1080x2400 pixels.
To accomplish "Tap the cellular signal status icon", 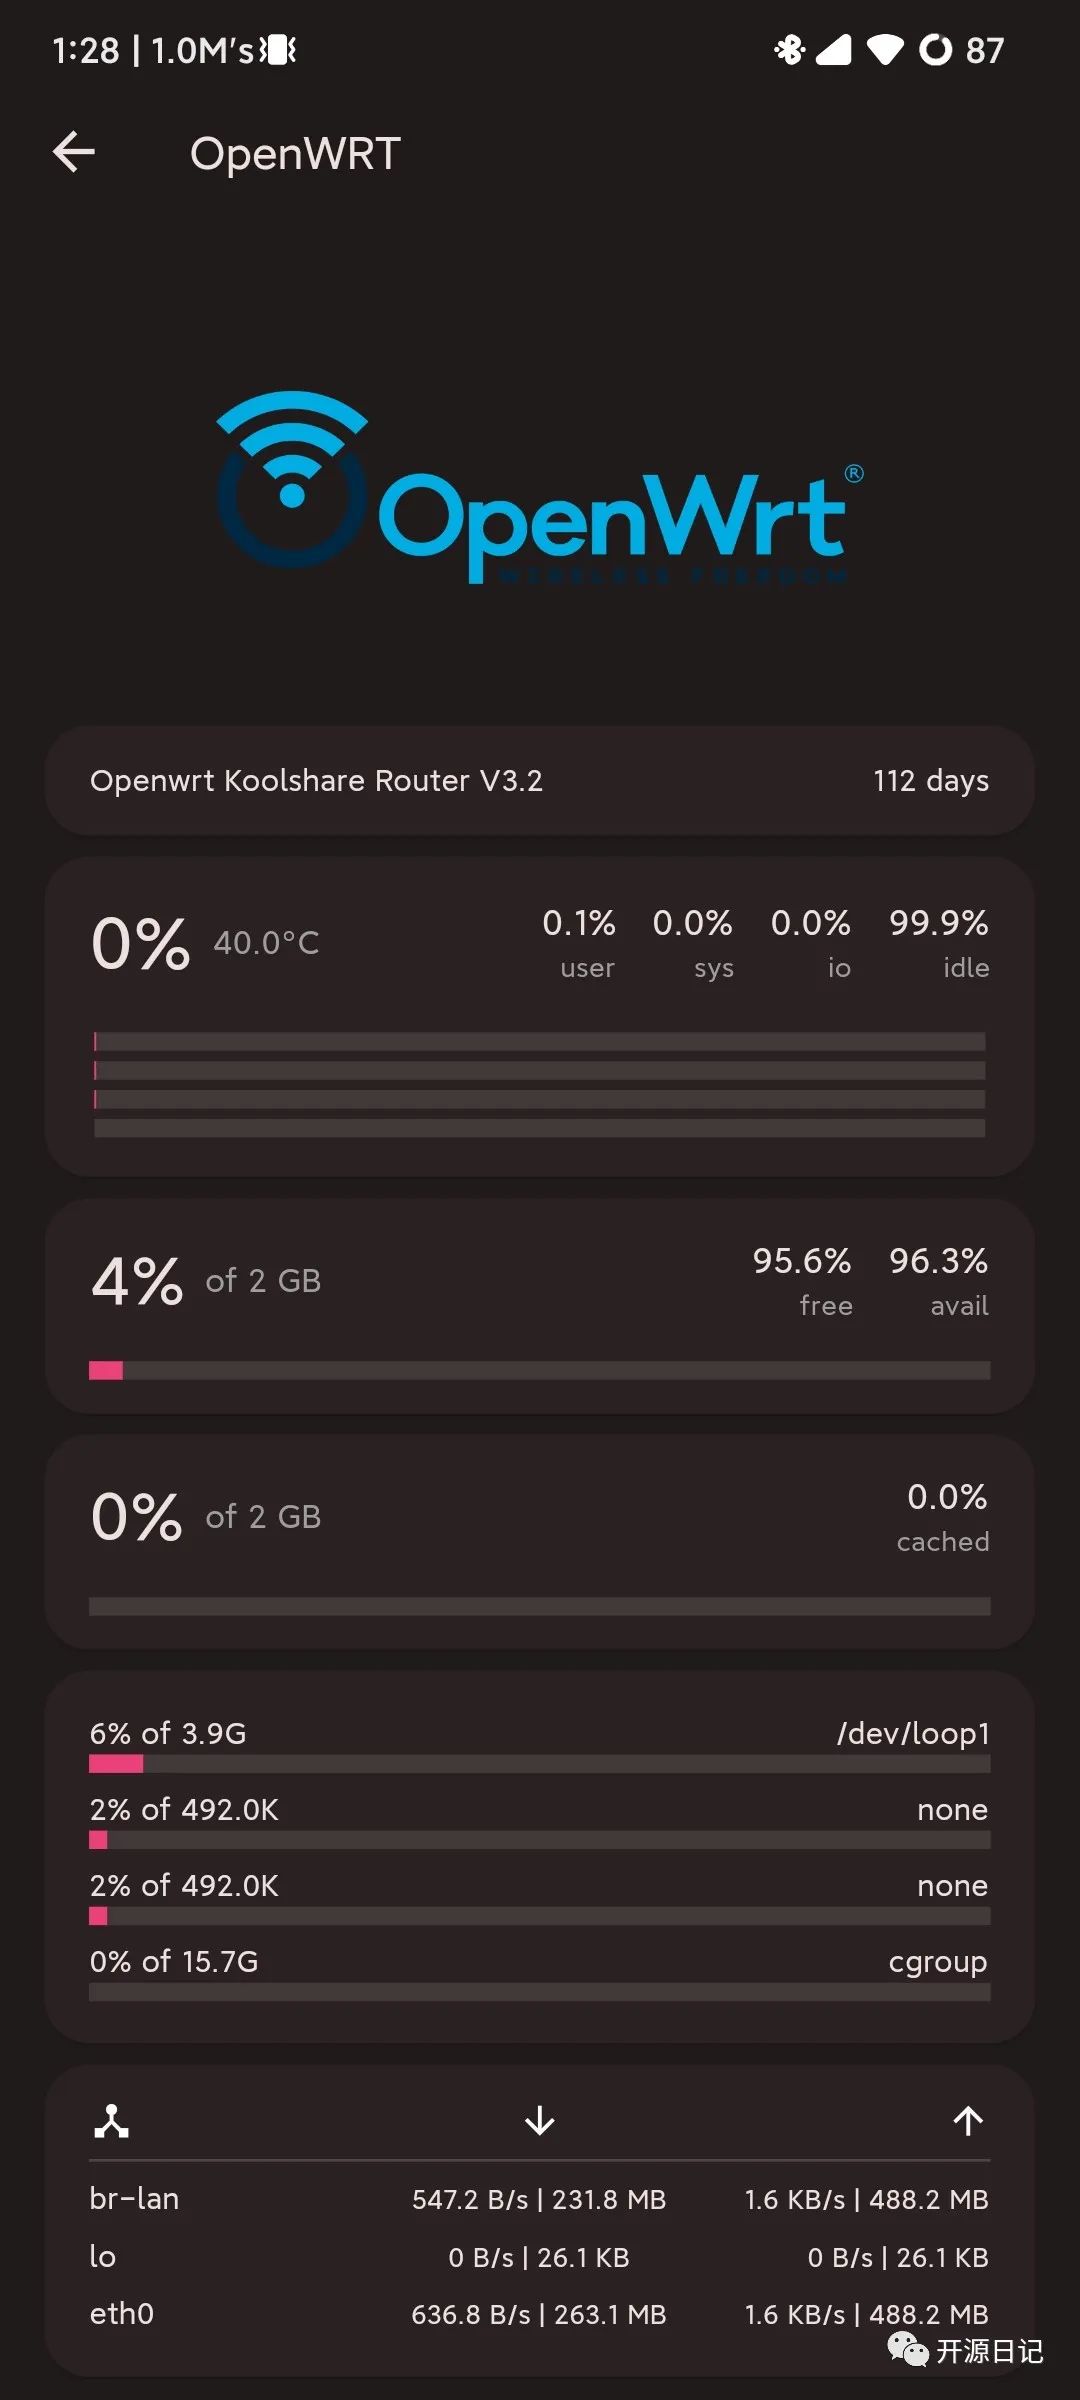I will coord(834,49).
